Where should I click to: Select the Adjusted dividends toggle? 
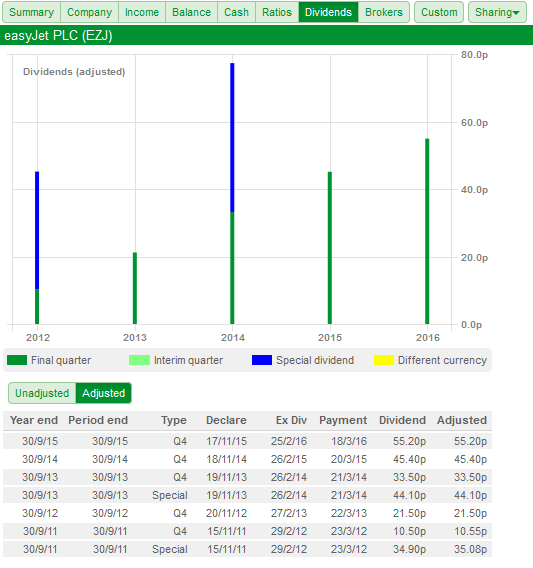pyautogui.click(x=104, y=393)
